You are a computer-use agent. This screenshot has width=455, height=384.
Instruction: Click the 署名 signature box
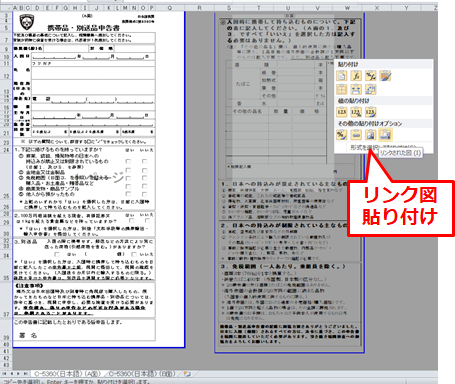pos(84,330)
